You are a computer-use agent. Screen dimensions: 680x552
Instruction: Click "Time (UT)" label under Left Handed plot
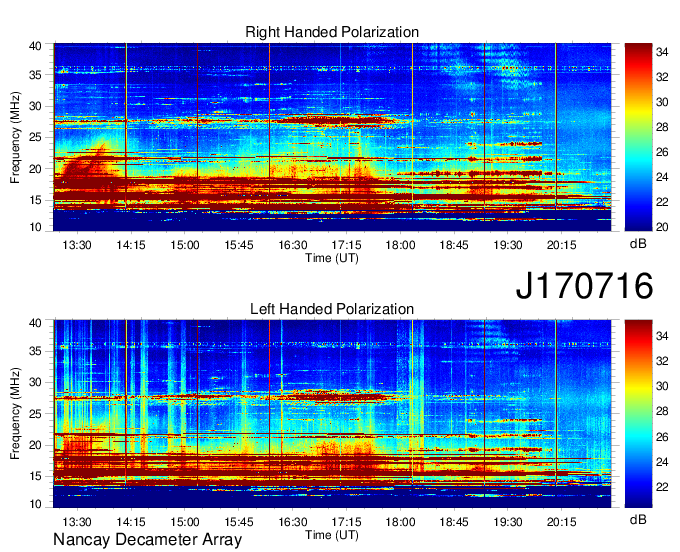click(332, 535)
